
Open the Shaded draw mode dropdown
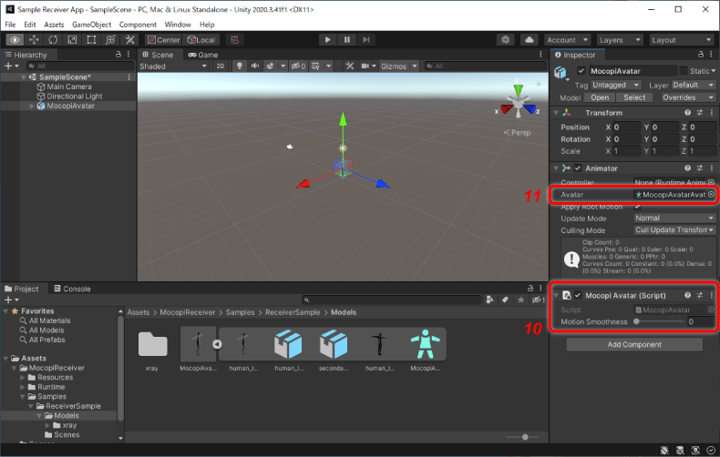tap(174, 66)
